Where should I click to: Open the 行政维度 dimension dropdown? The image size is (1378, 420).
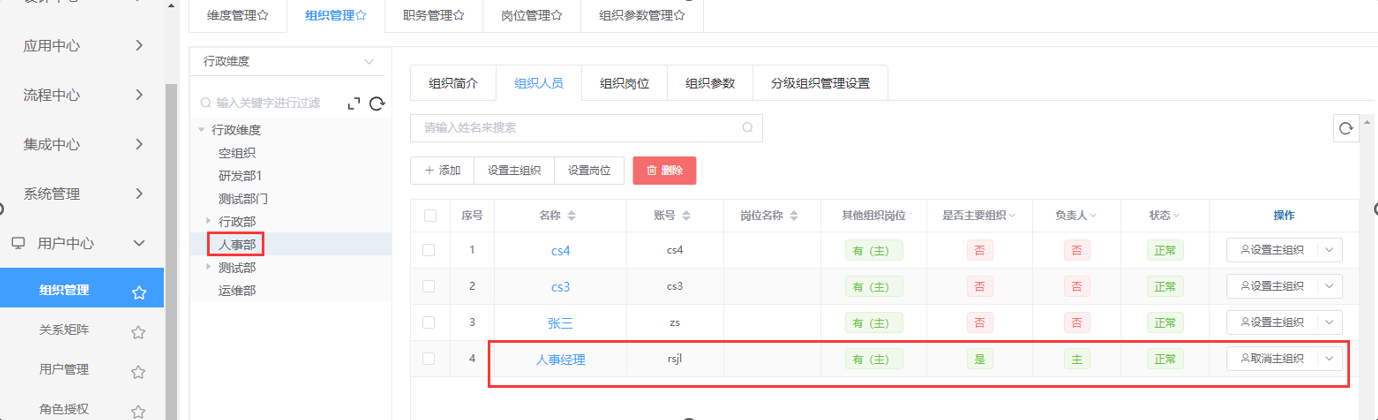pos(289,61)
